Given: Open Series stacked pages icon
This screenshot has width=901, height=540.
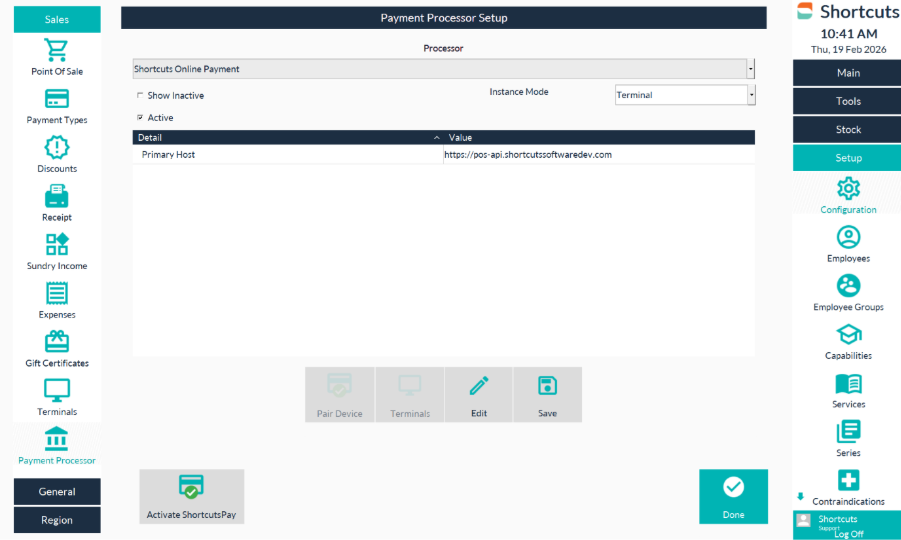Looking at the screenshot, I should pos(848,431).
